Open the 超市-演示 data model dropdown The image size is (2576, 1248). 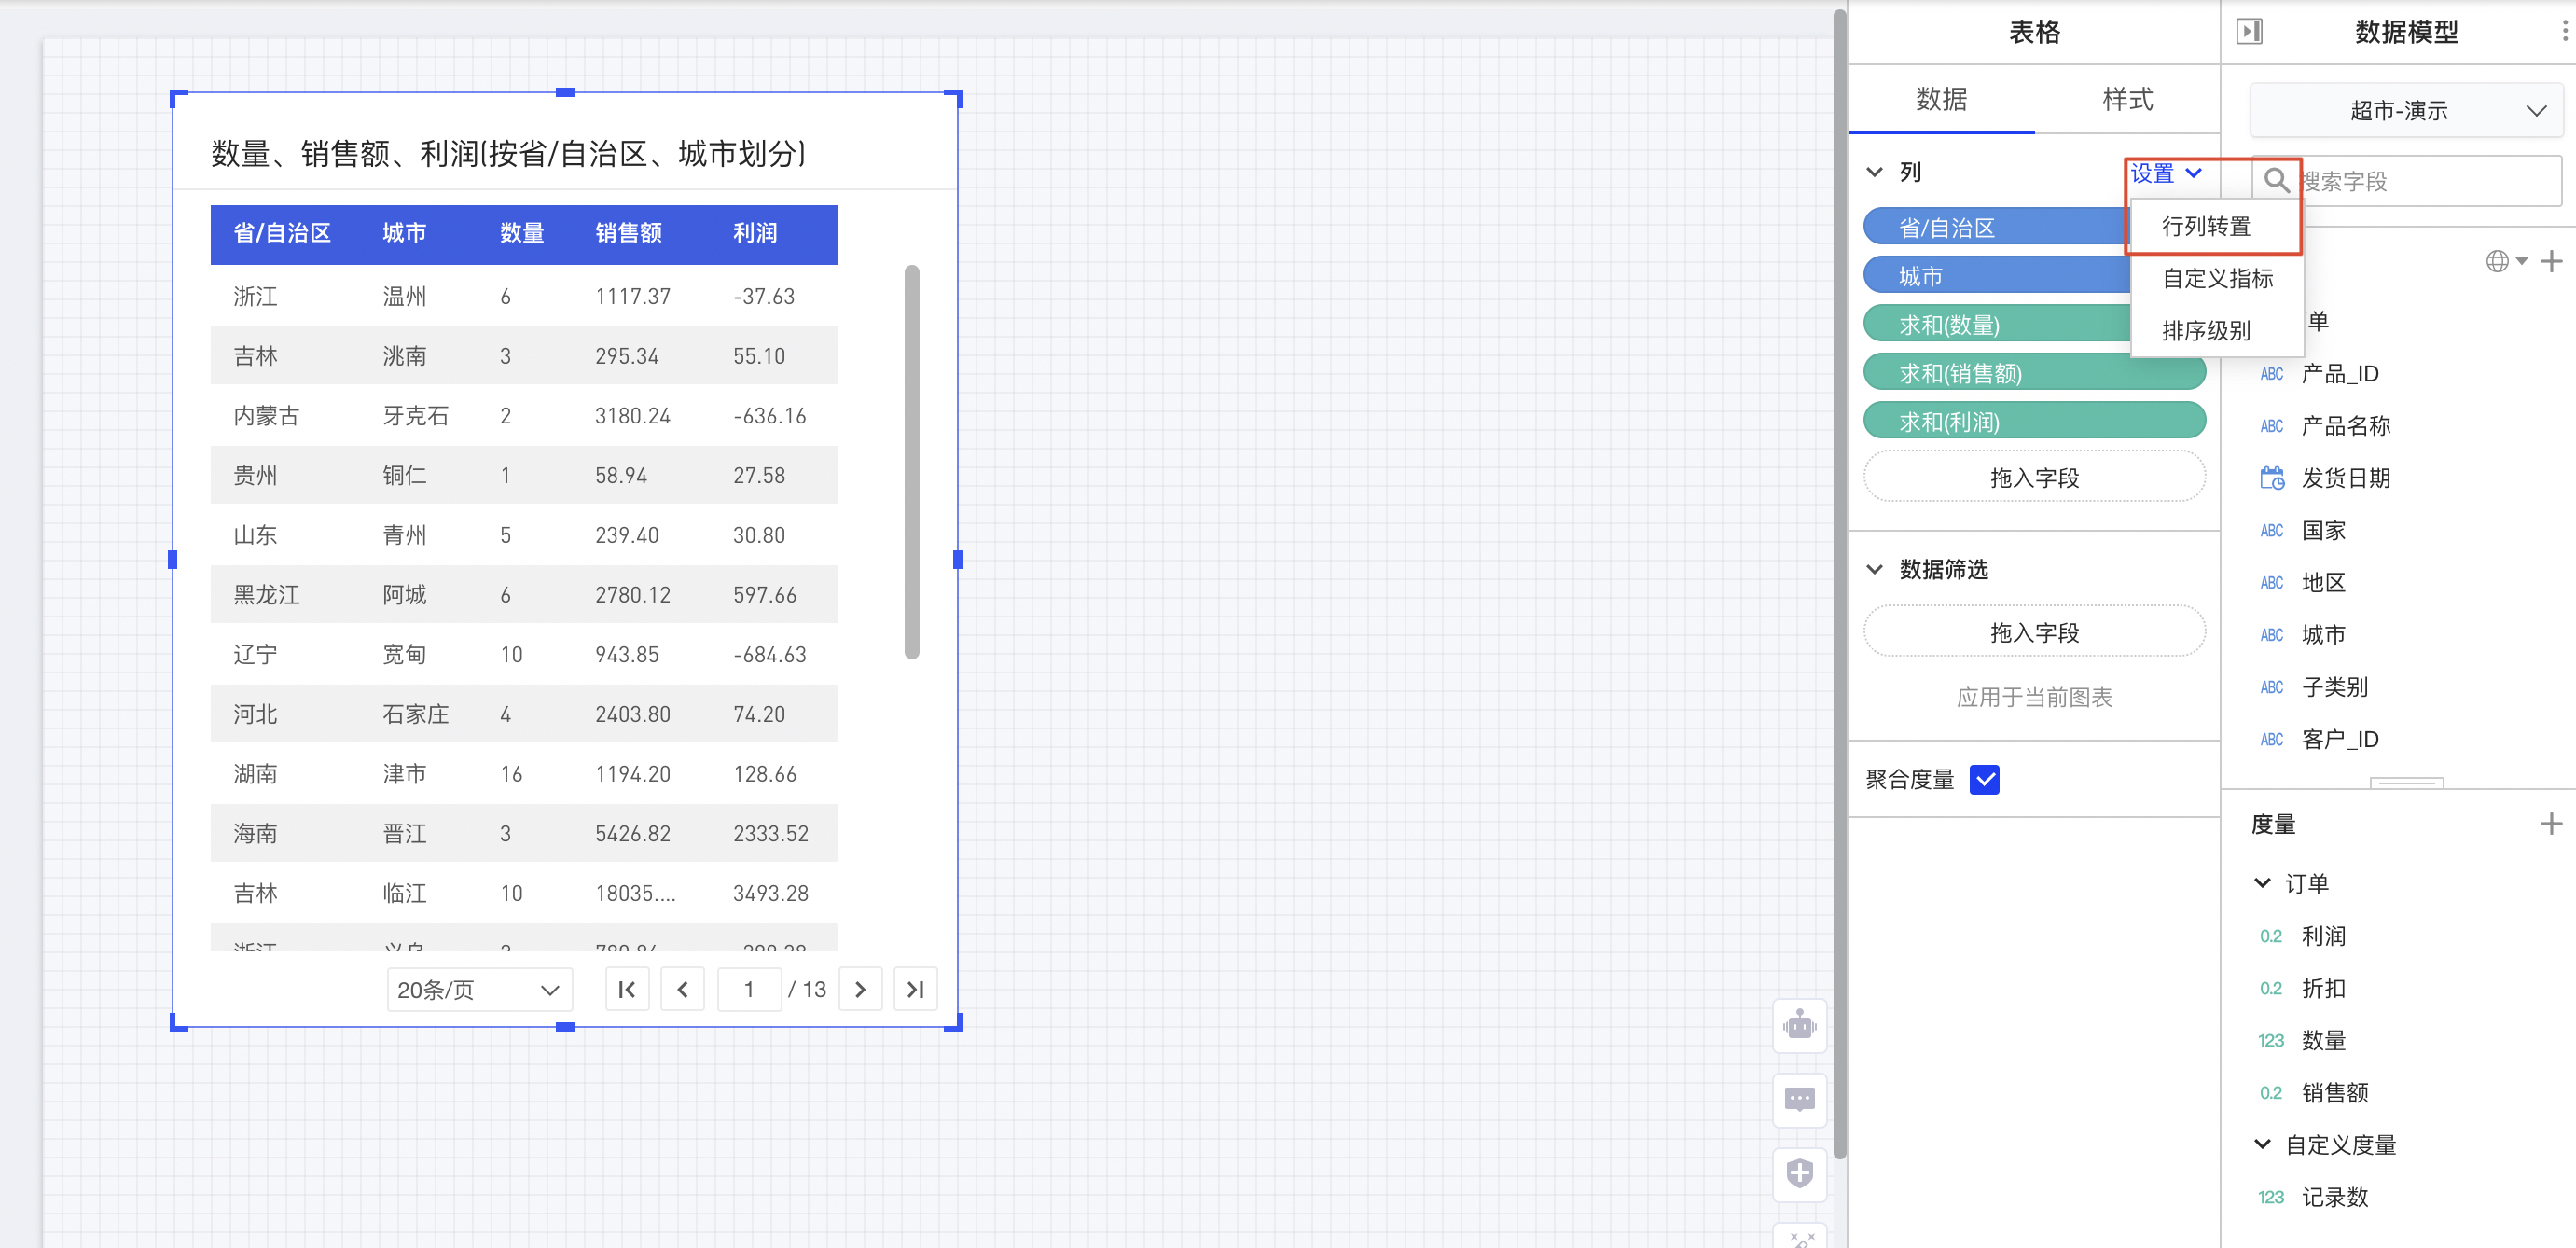[x=2406, y=111]
